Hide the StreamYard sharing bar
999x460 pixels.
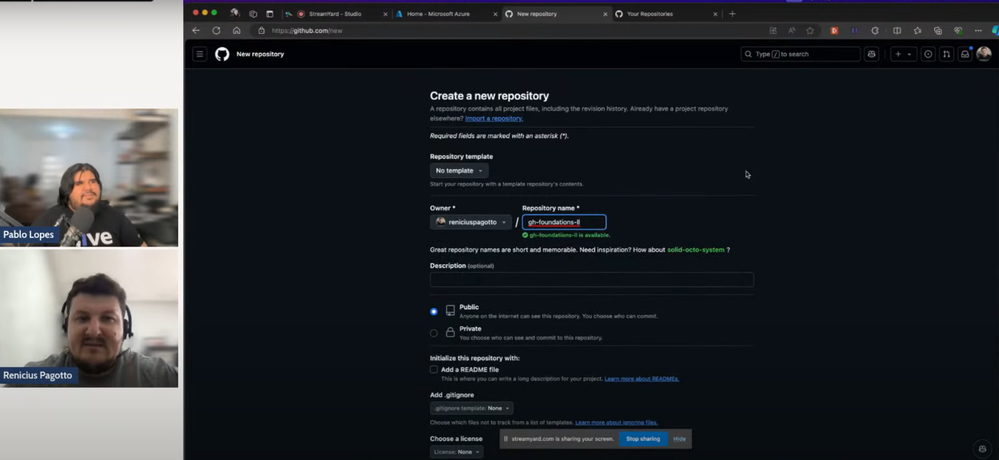coord(679,439)
